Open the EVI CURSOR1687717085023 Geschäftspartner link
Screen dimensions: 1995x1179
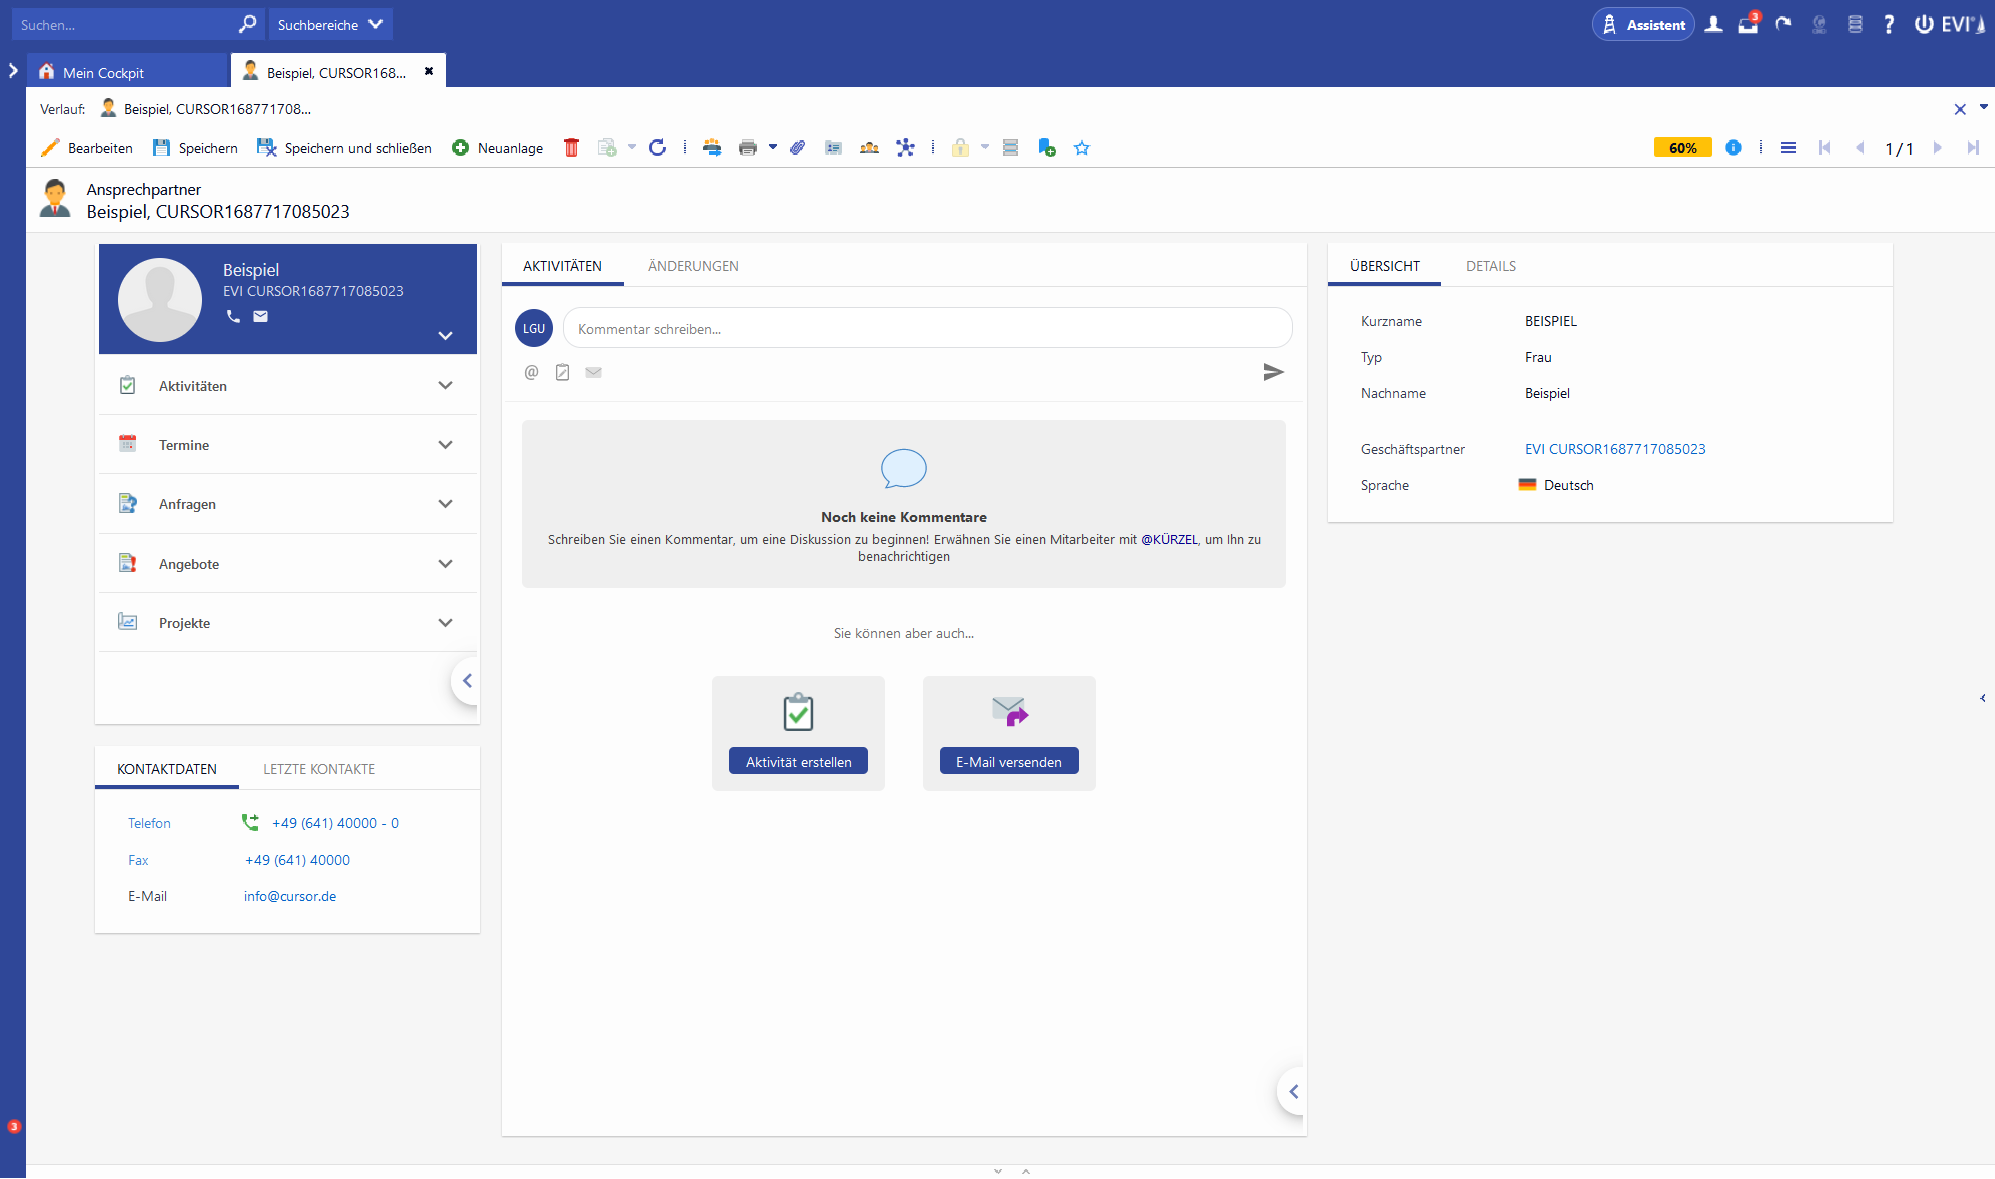pyautogui.click(x=1614, y=449)
